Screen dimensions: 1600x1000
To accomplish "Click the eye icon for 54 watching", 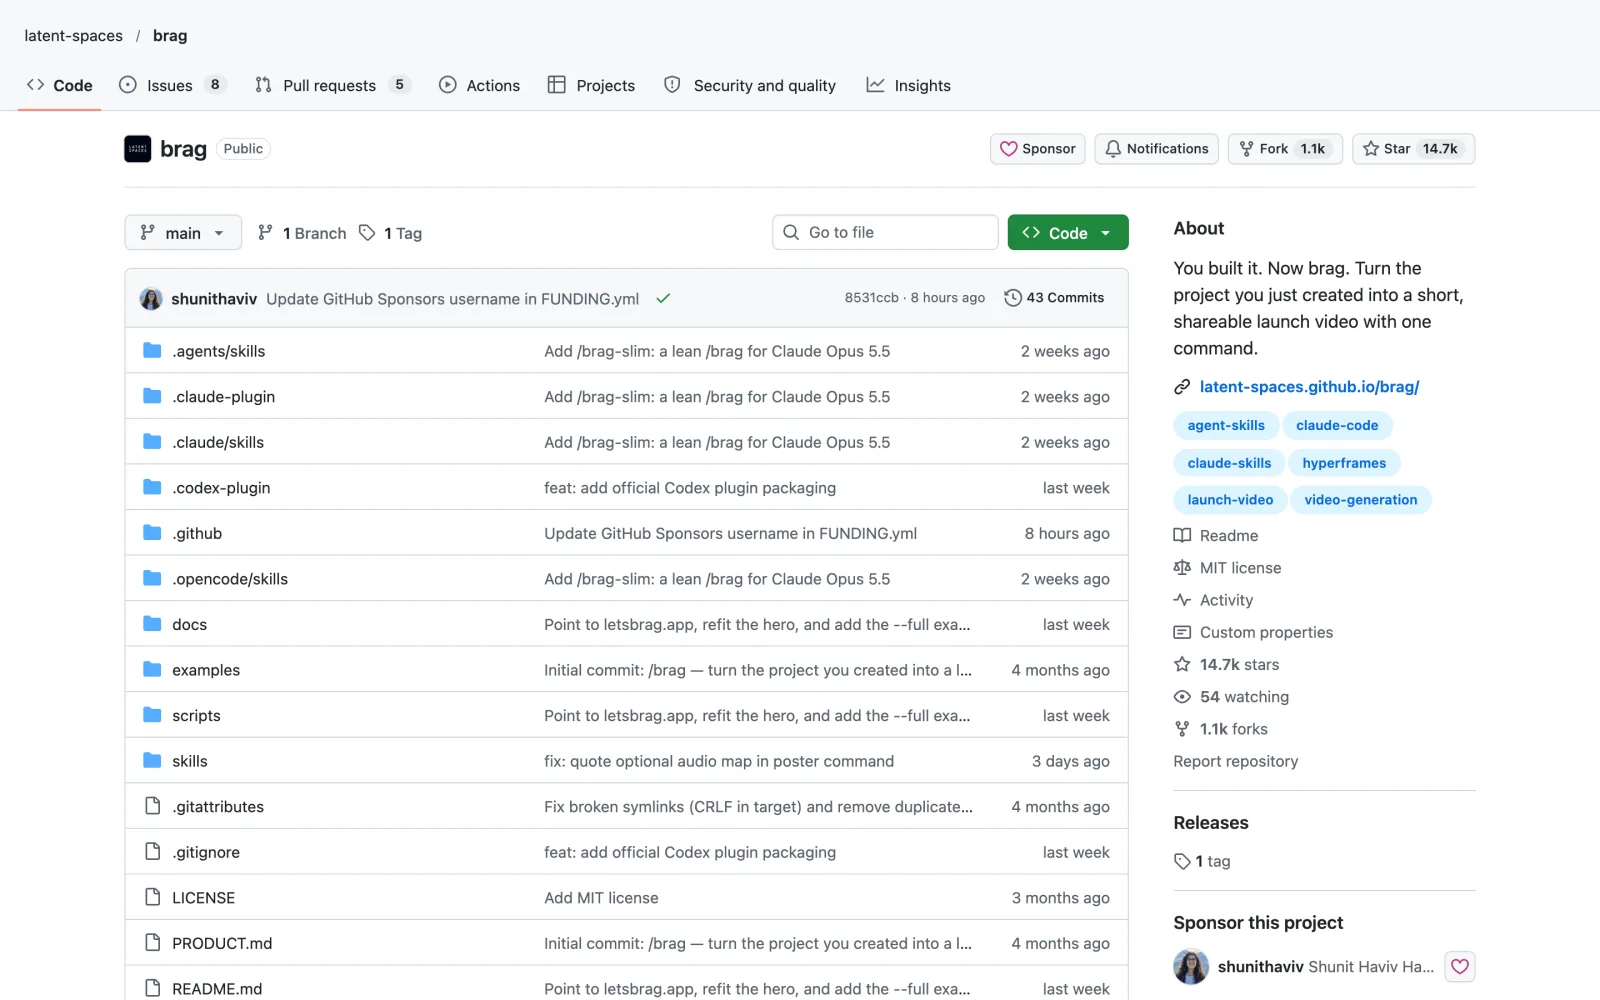I will (x=1182, y=697).
